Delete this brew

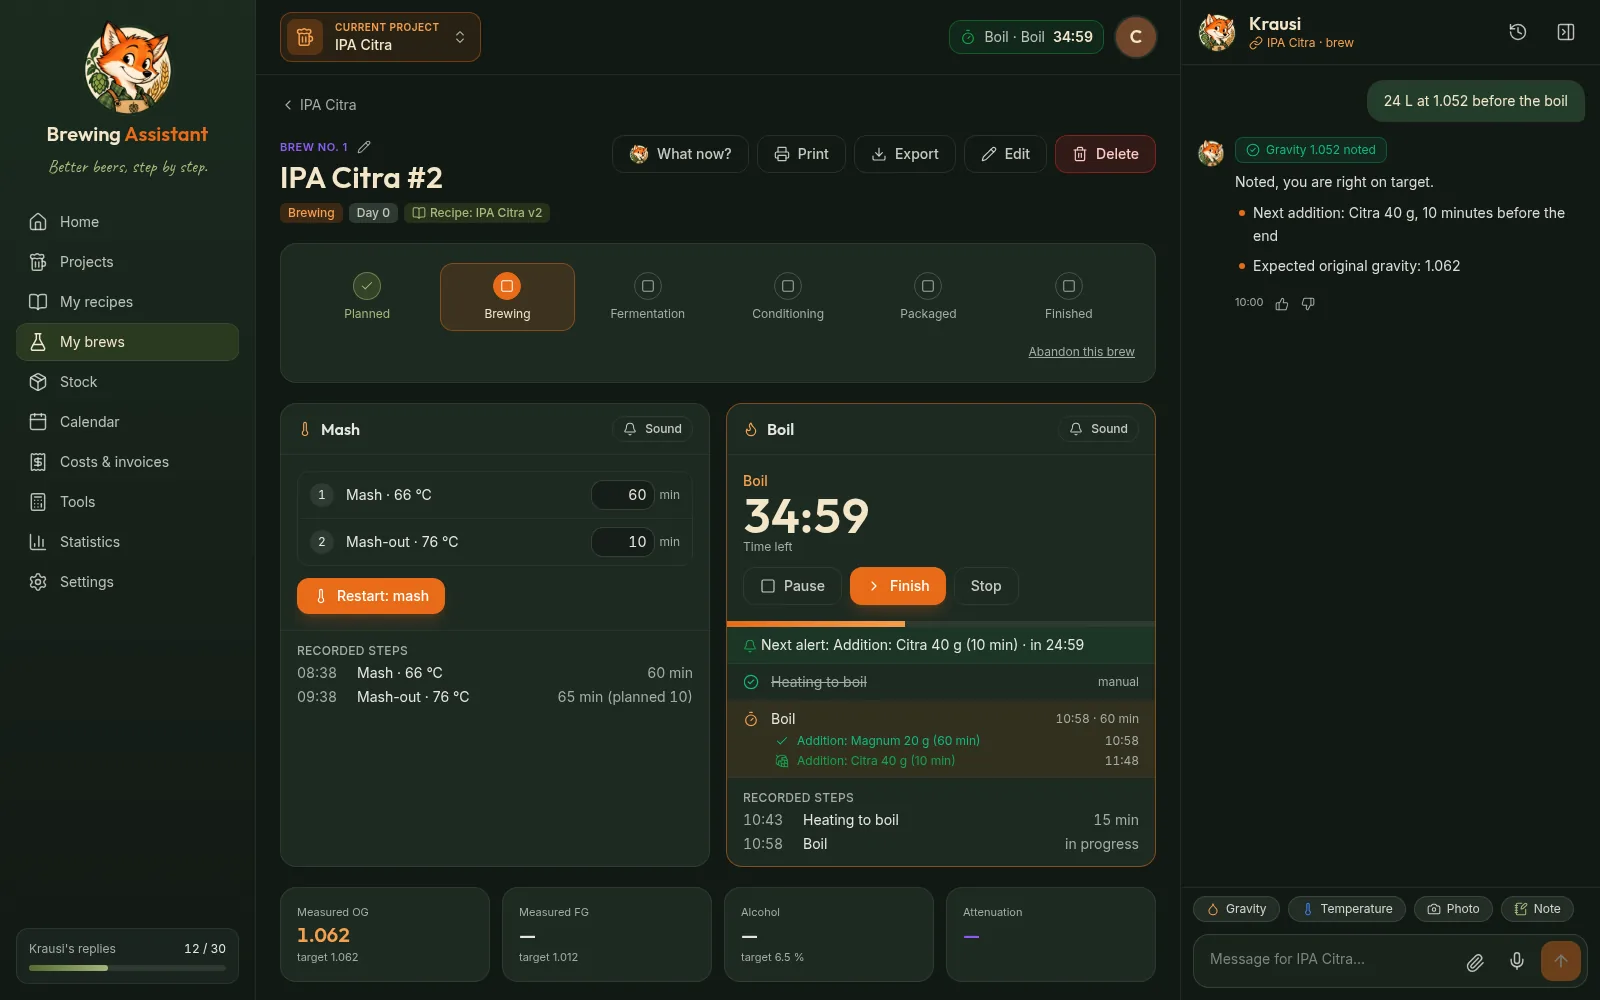pyautogui.click(x=1105, y=154)
